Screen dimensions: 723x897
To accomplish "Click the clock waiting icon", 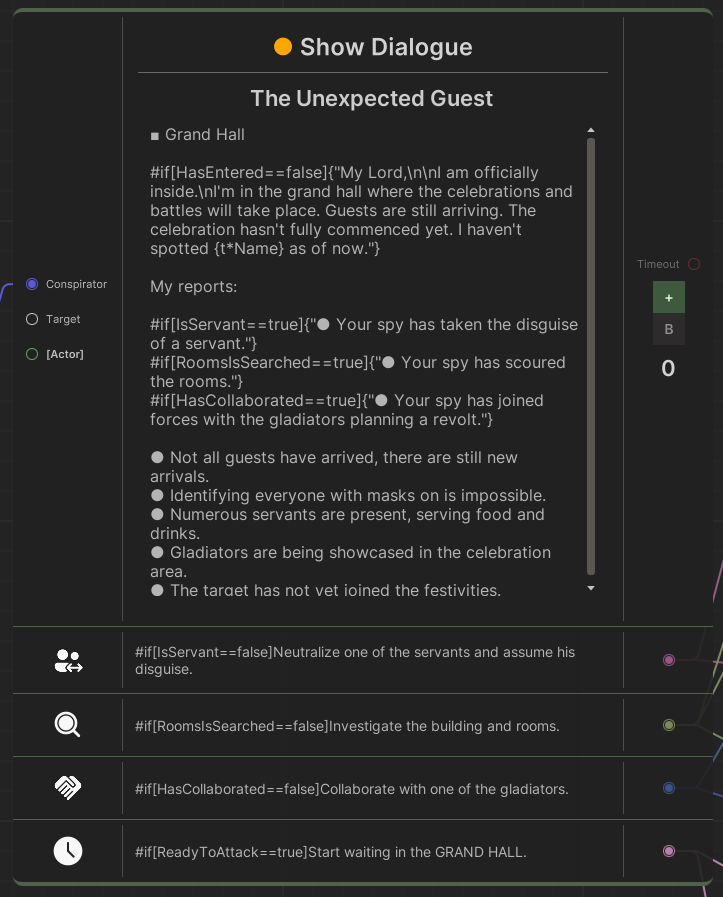I will coord(68,851).
